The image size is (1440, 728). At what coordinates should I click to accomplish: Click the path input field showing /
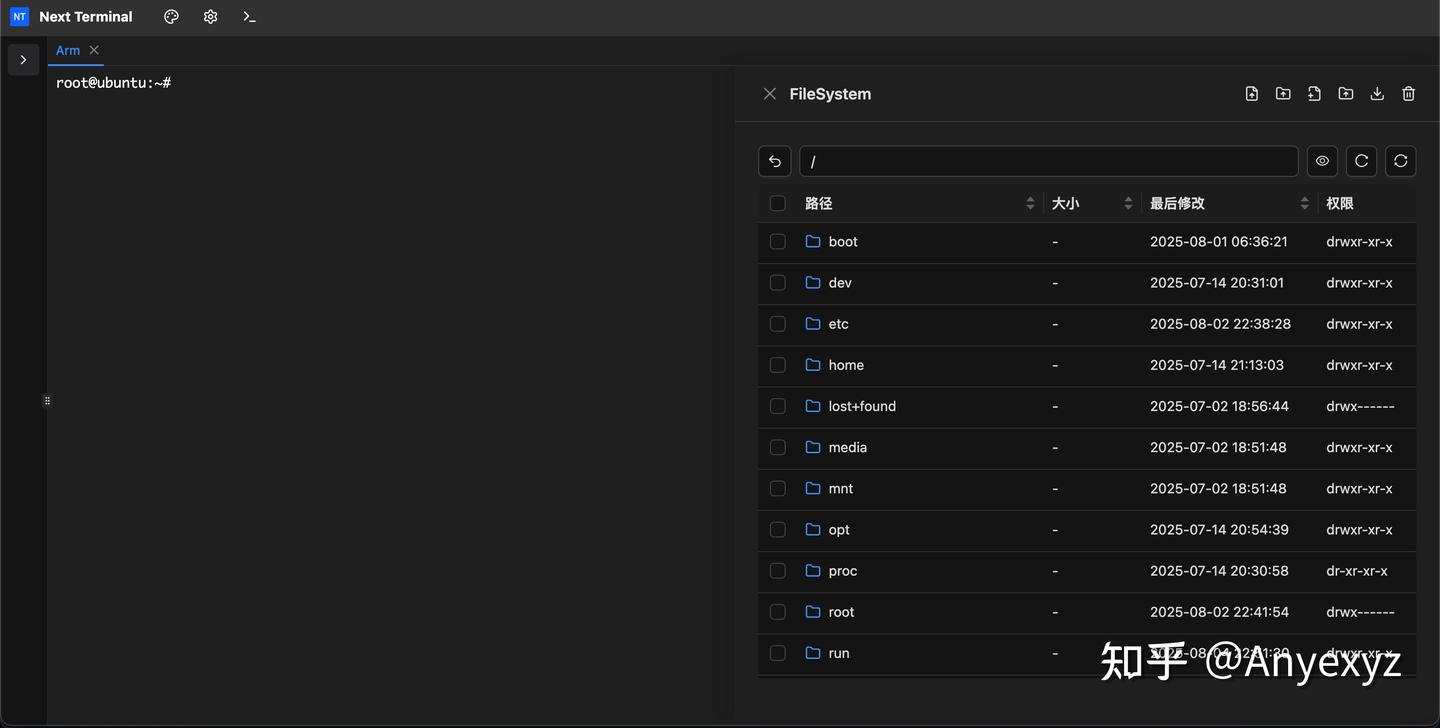pos(1049,161)
